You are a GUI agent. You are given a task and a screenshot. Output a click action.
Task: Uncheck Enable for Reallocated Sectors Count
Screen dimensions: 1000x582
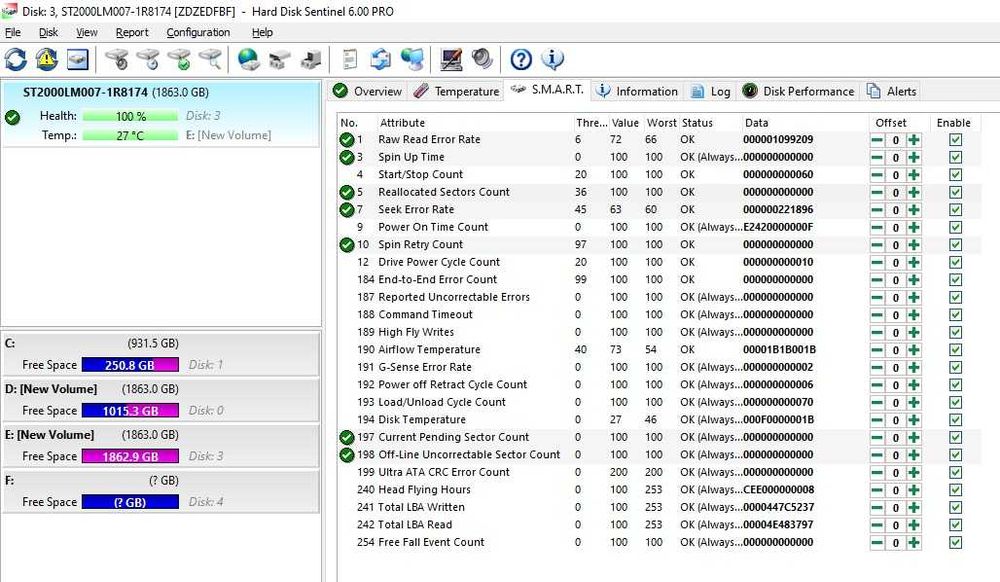(955, 193)
